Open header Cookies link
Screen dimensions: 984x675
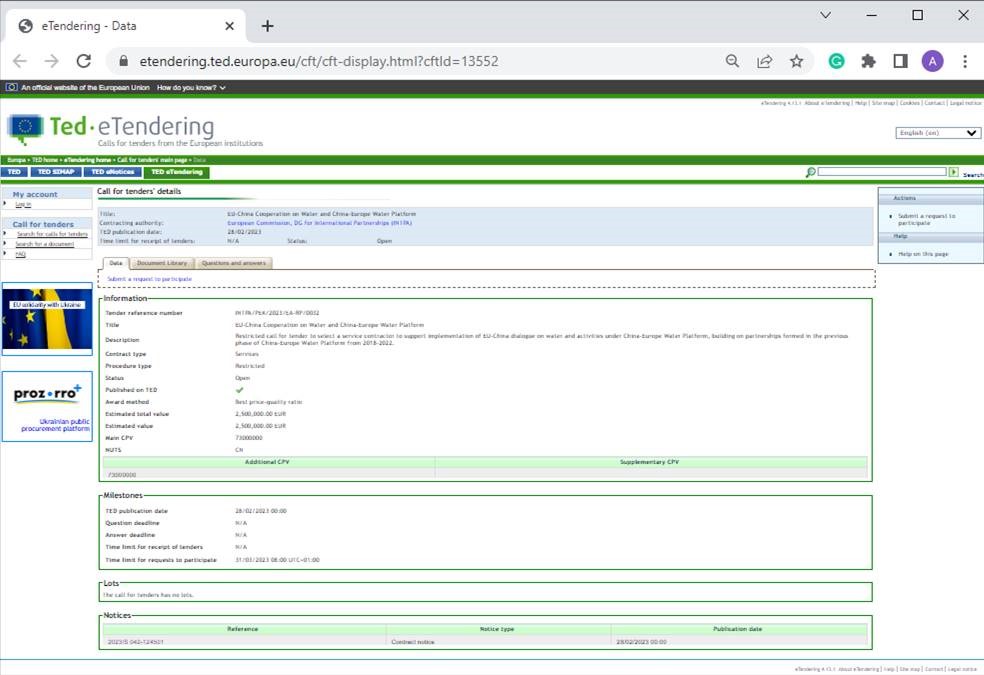click(x=909, y=103)
